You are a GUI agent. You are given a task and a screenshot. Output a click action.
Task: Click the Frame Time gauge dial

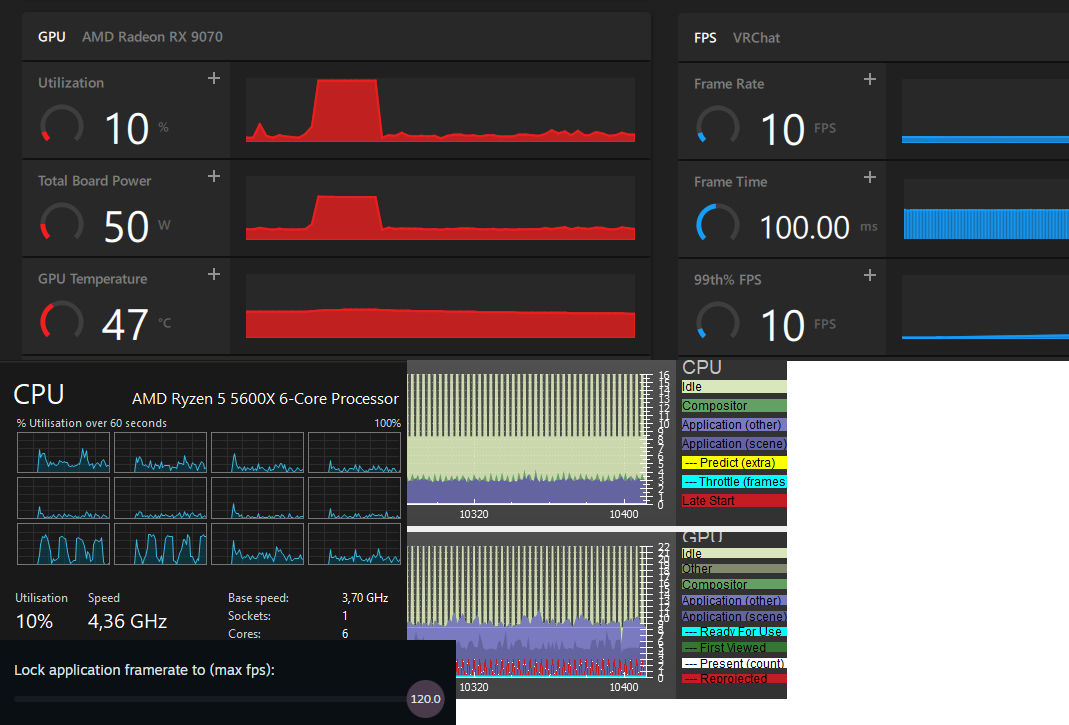click(718, 224)
